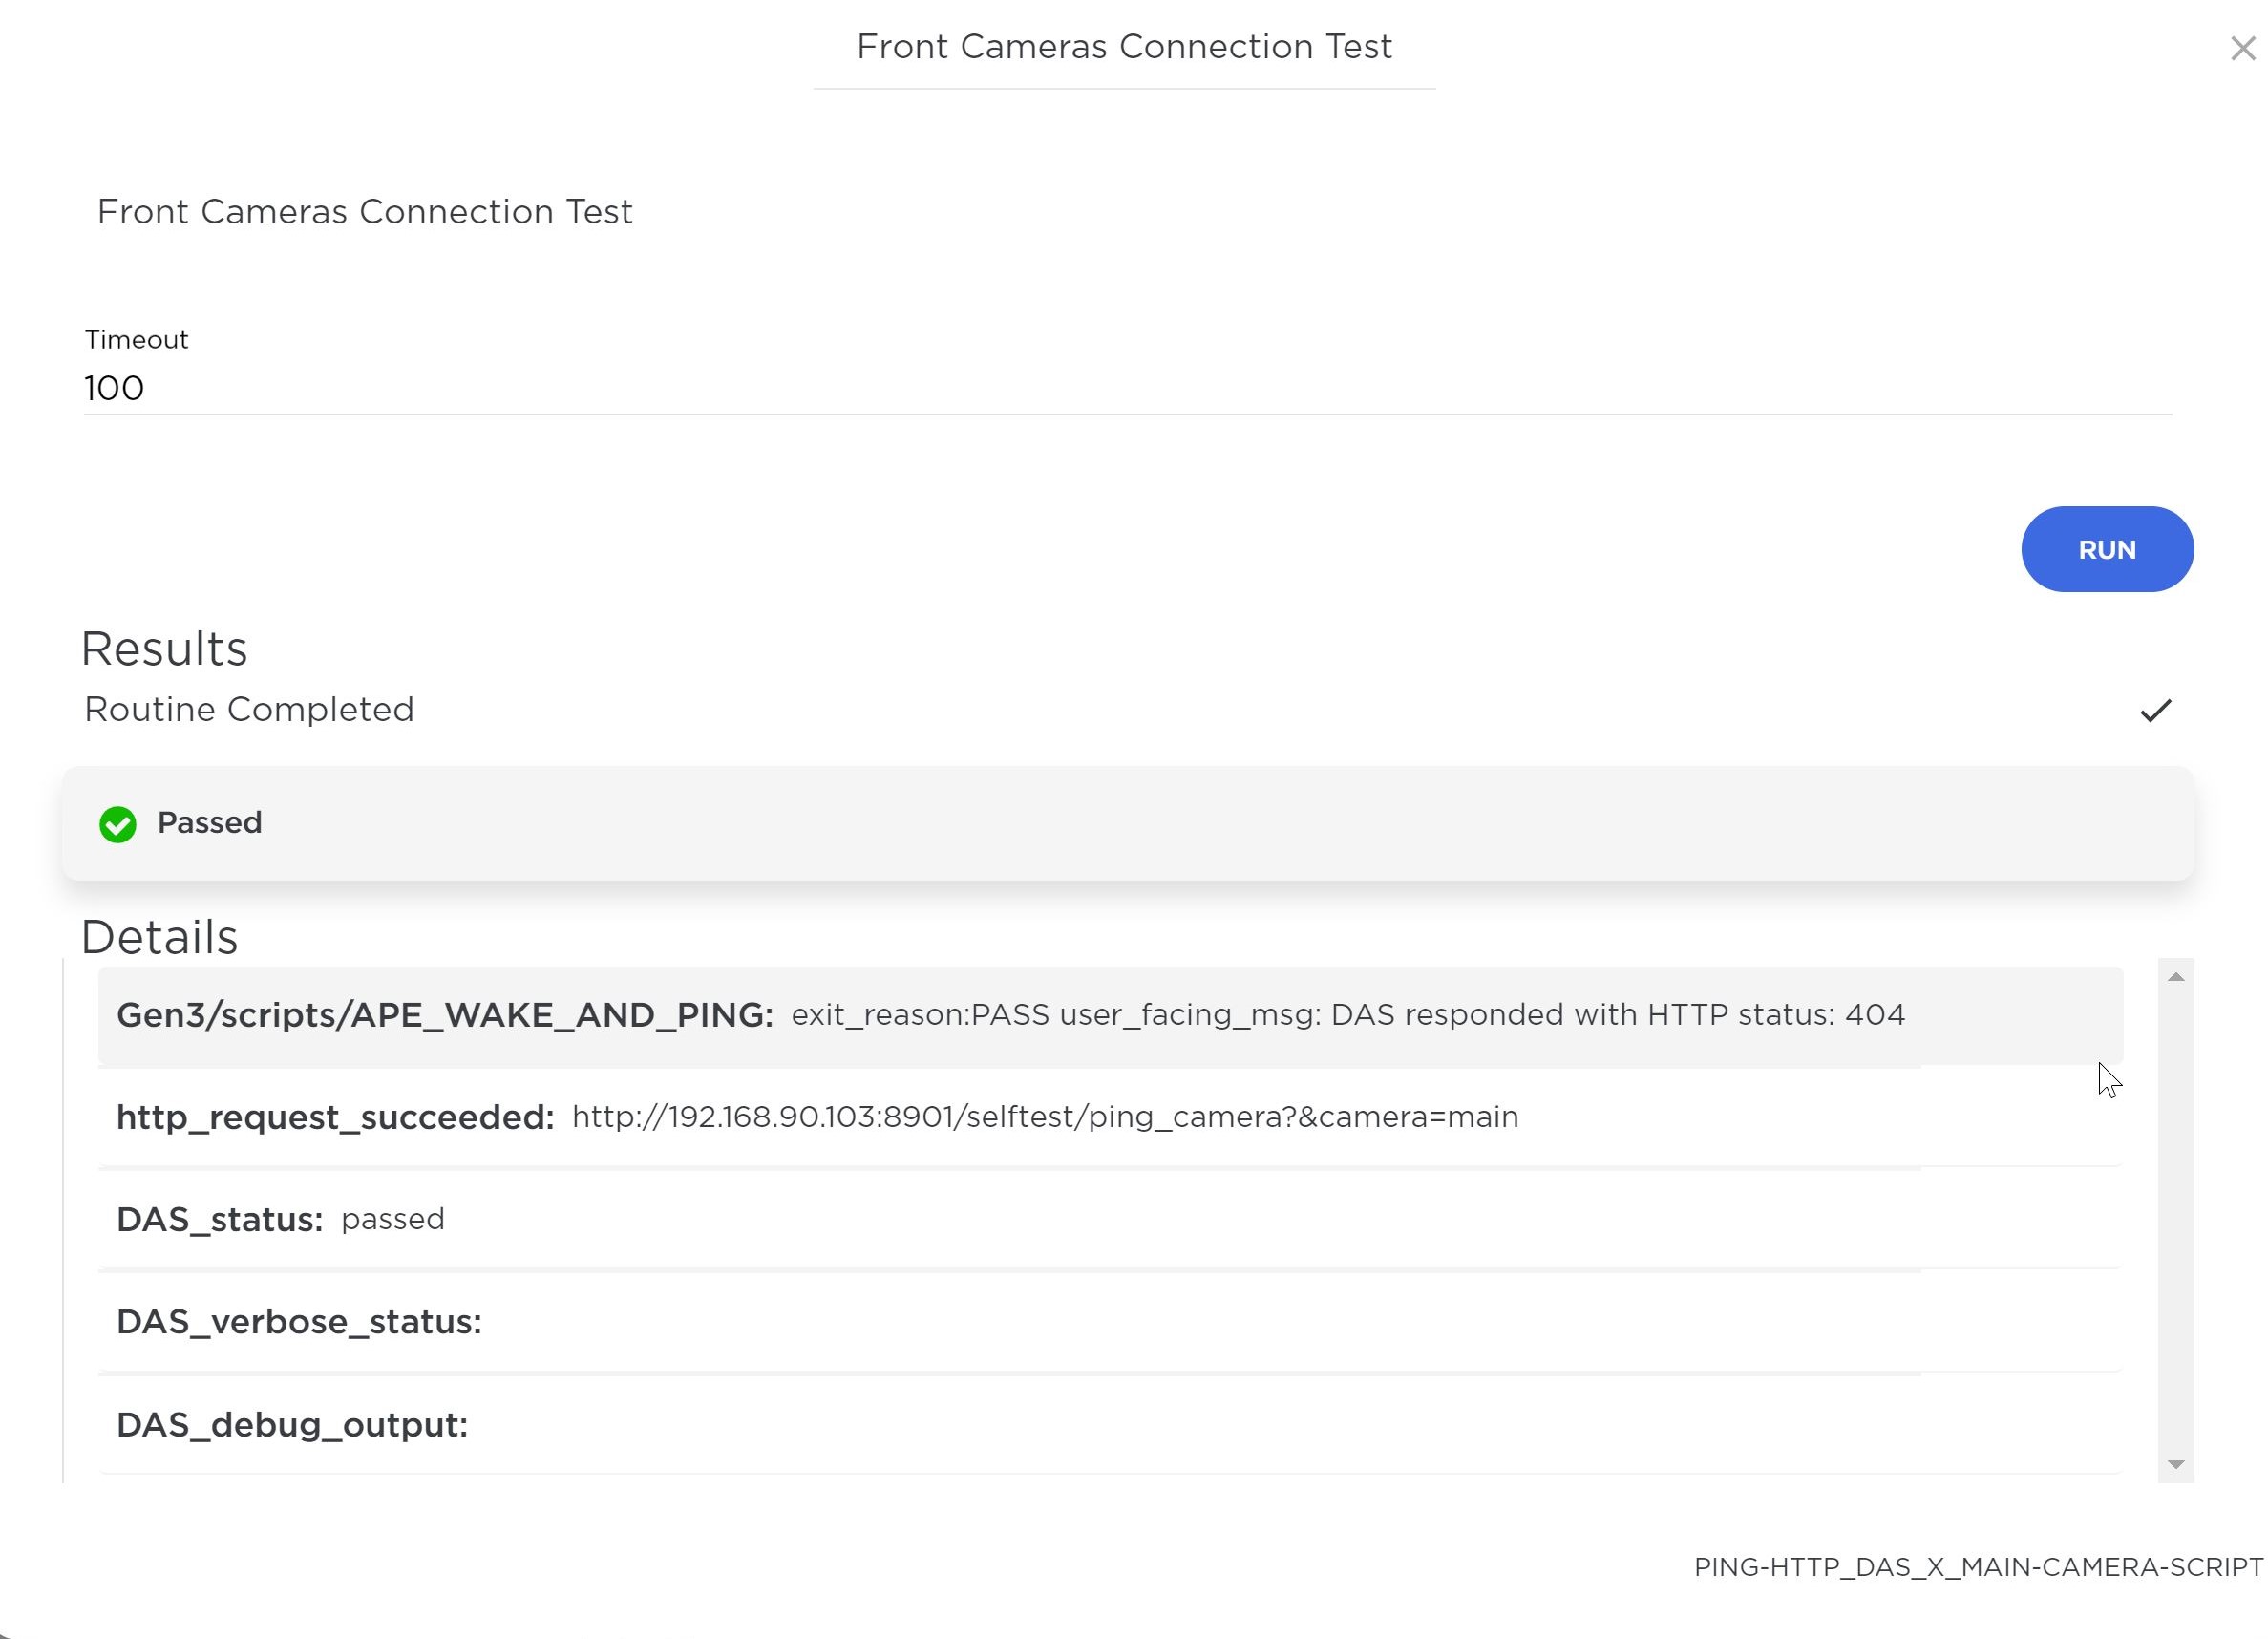Click the Details section heading

coord(160,938)
